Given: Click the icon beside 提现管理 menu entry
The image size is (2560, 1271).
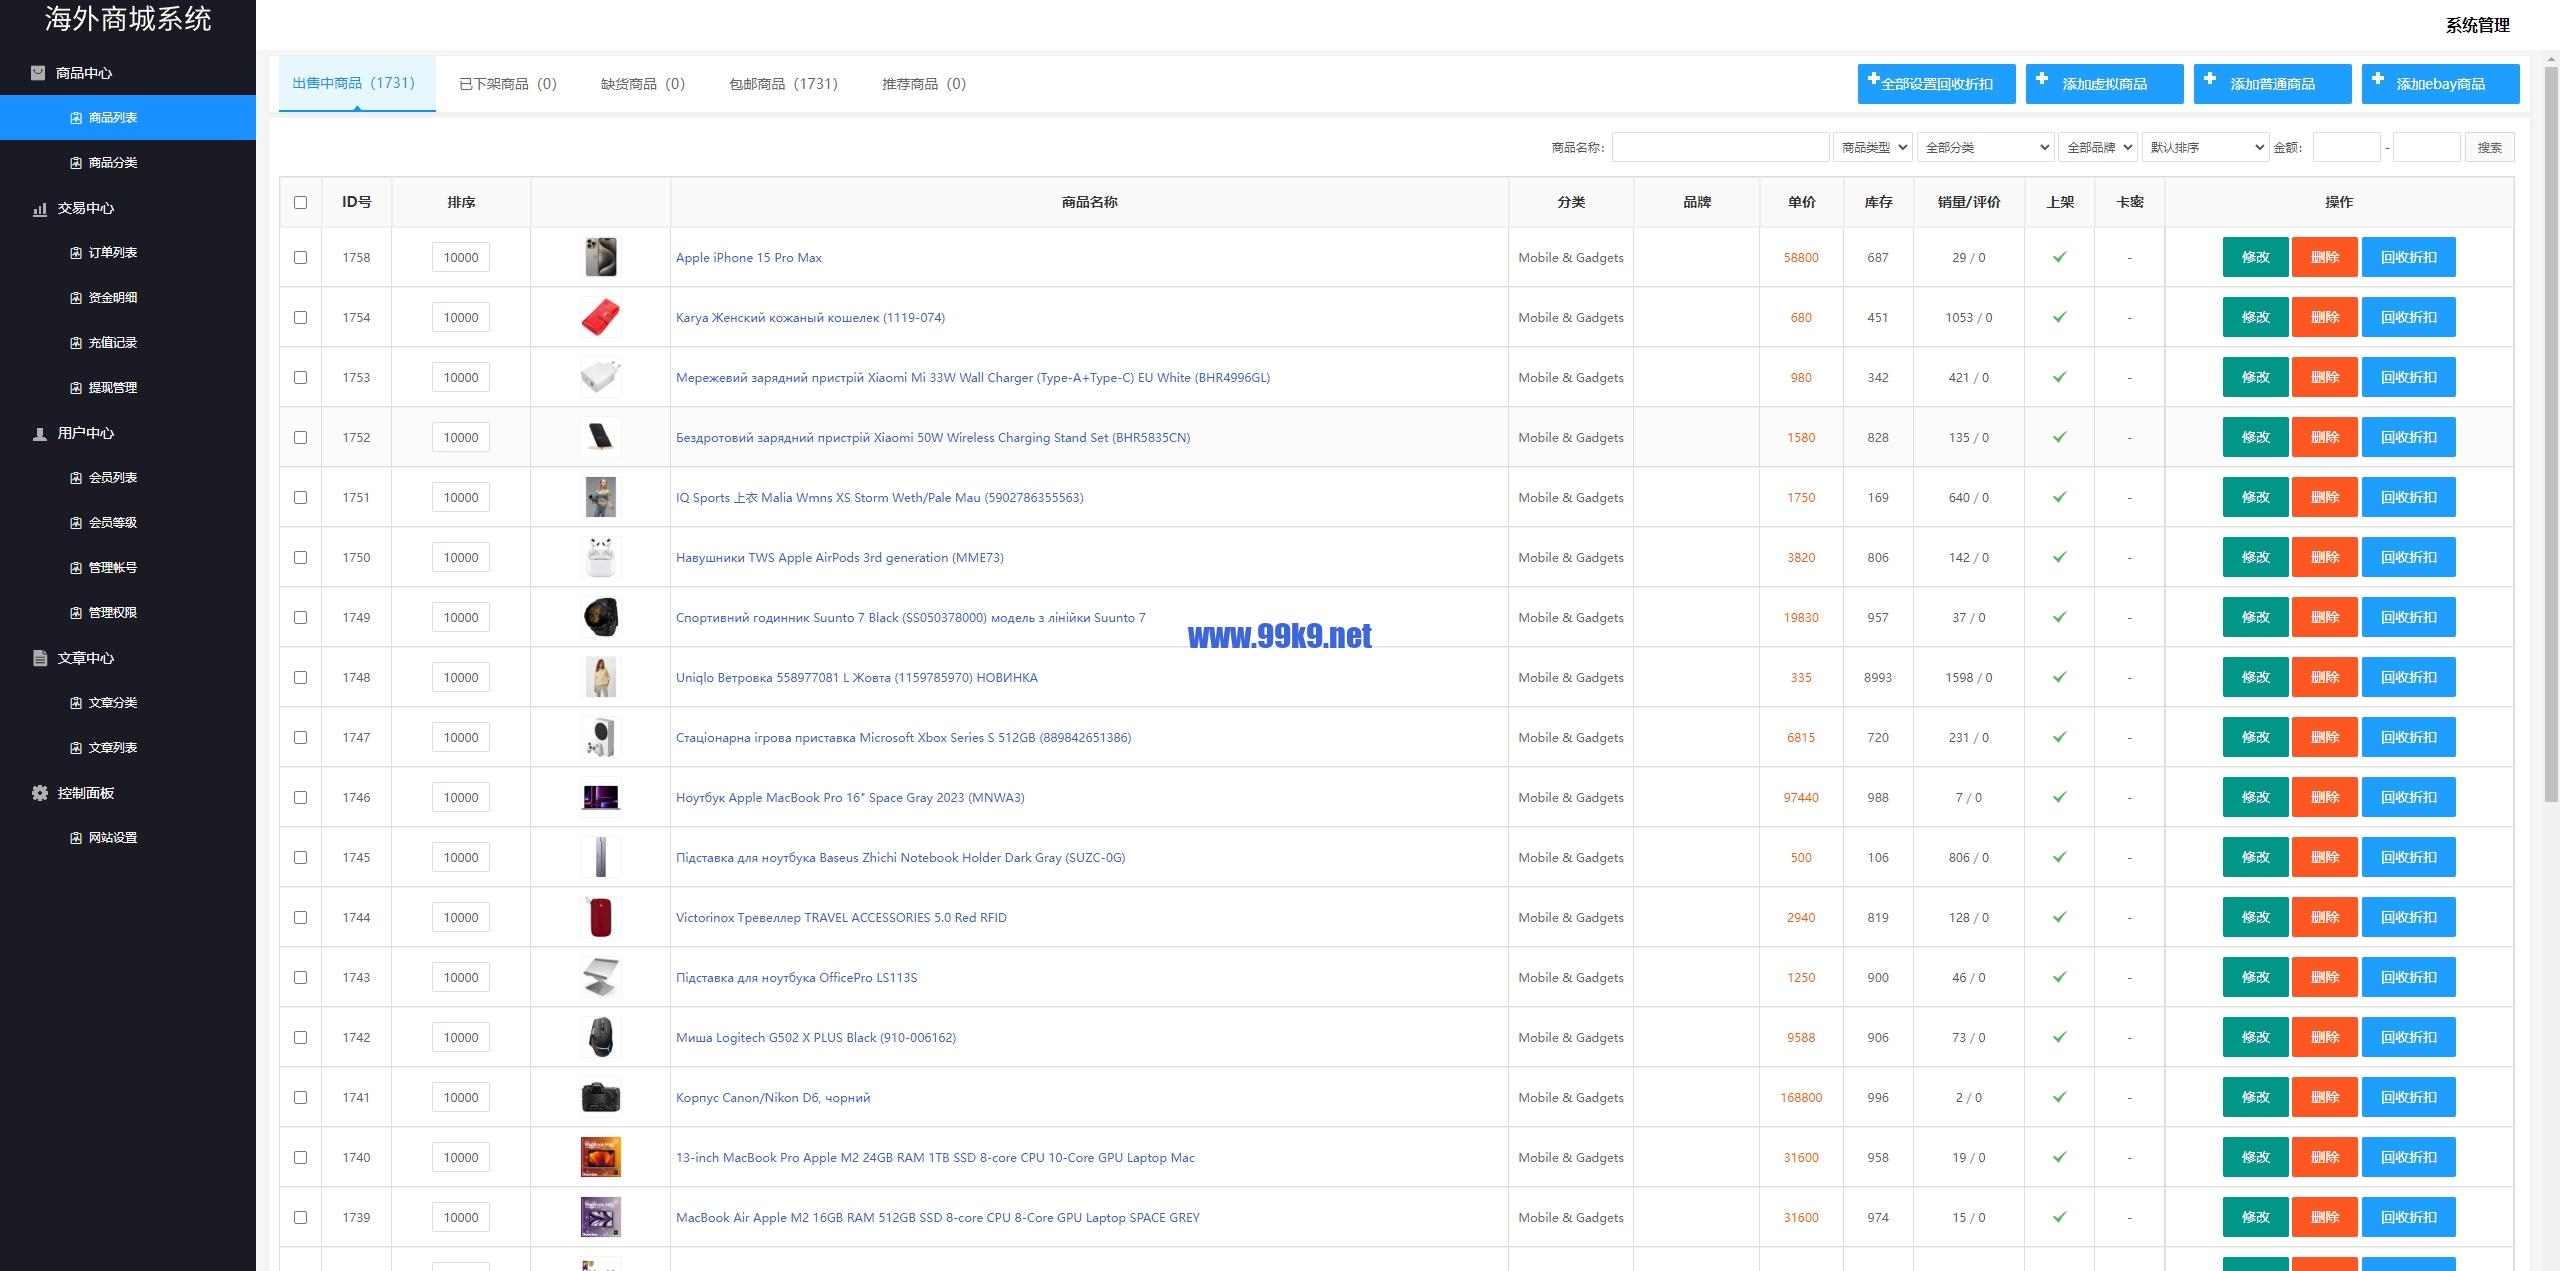Looking at the screenshot, I should [x=76, y=388].
